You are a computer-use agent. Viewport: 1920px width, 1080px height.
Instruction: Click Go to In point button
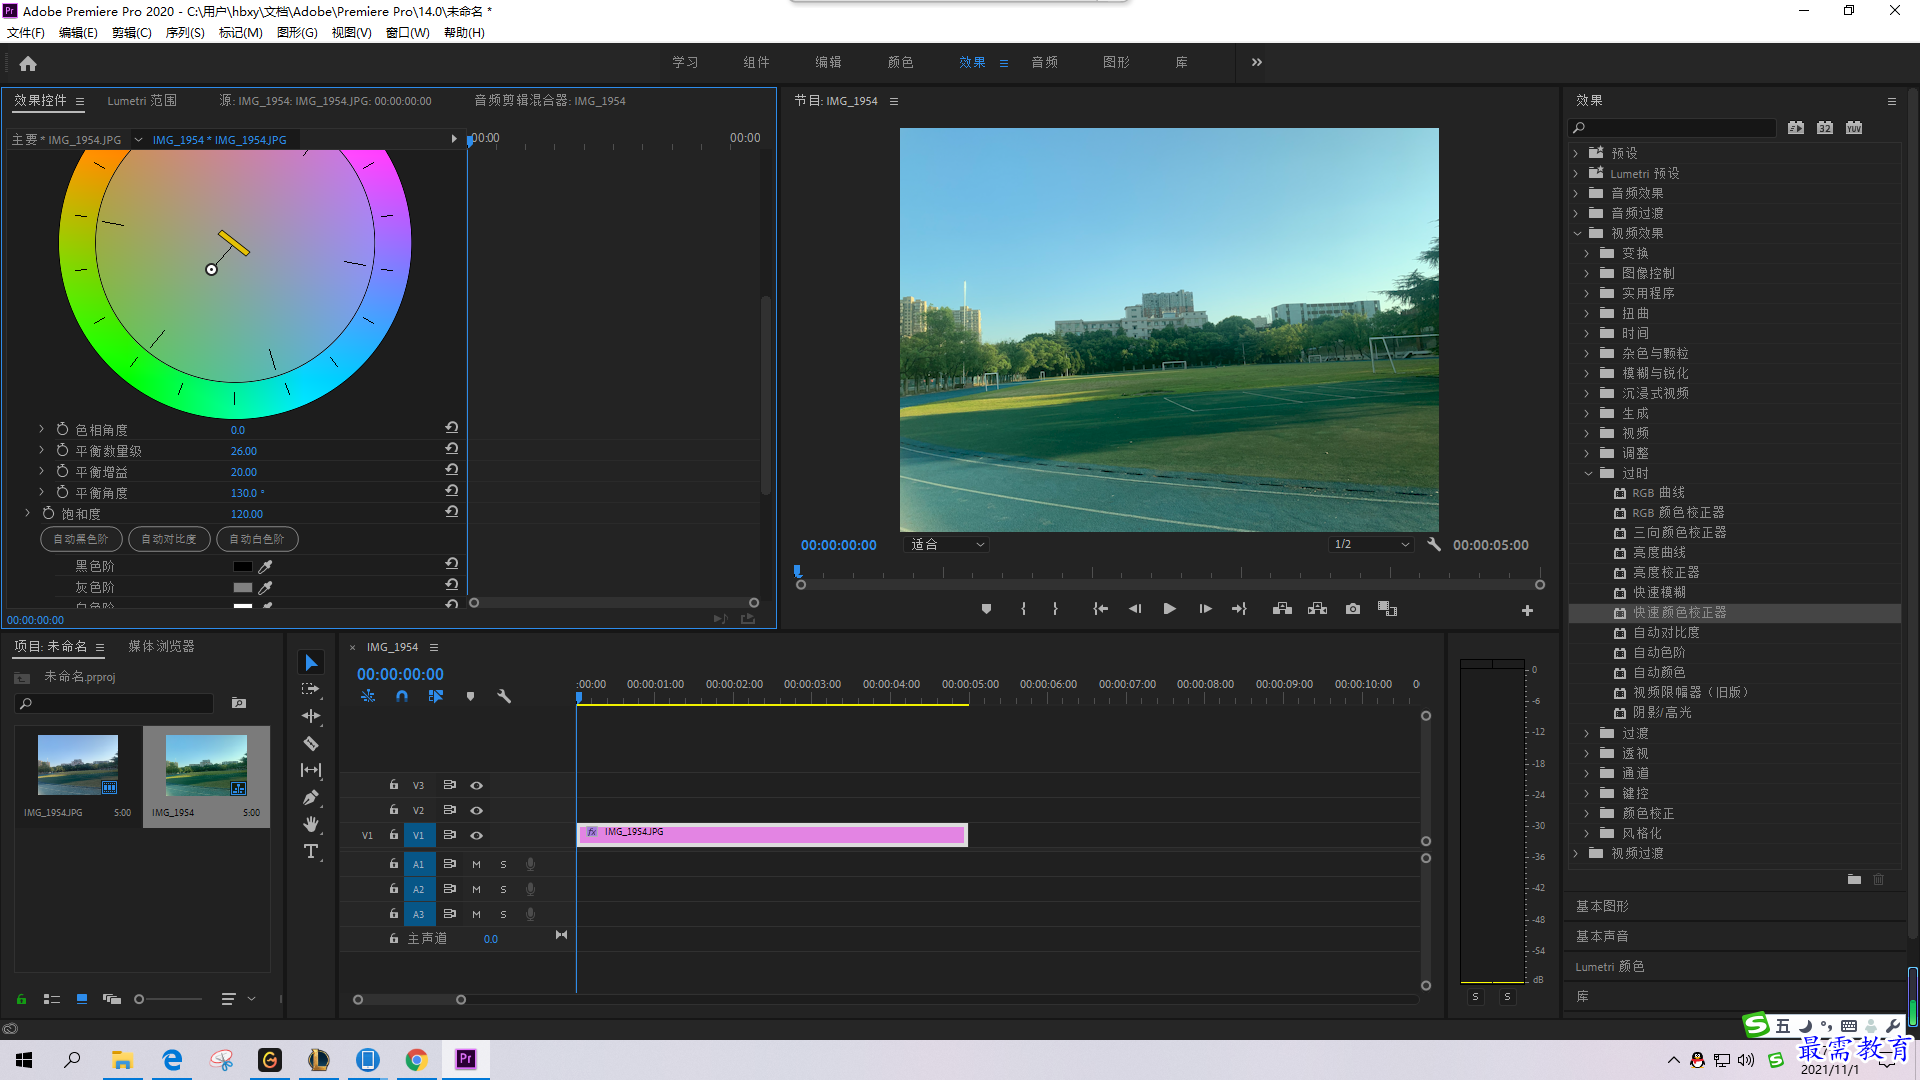tap(1100, 609)
